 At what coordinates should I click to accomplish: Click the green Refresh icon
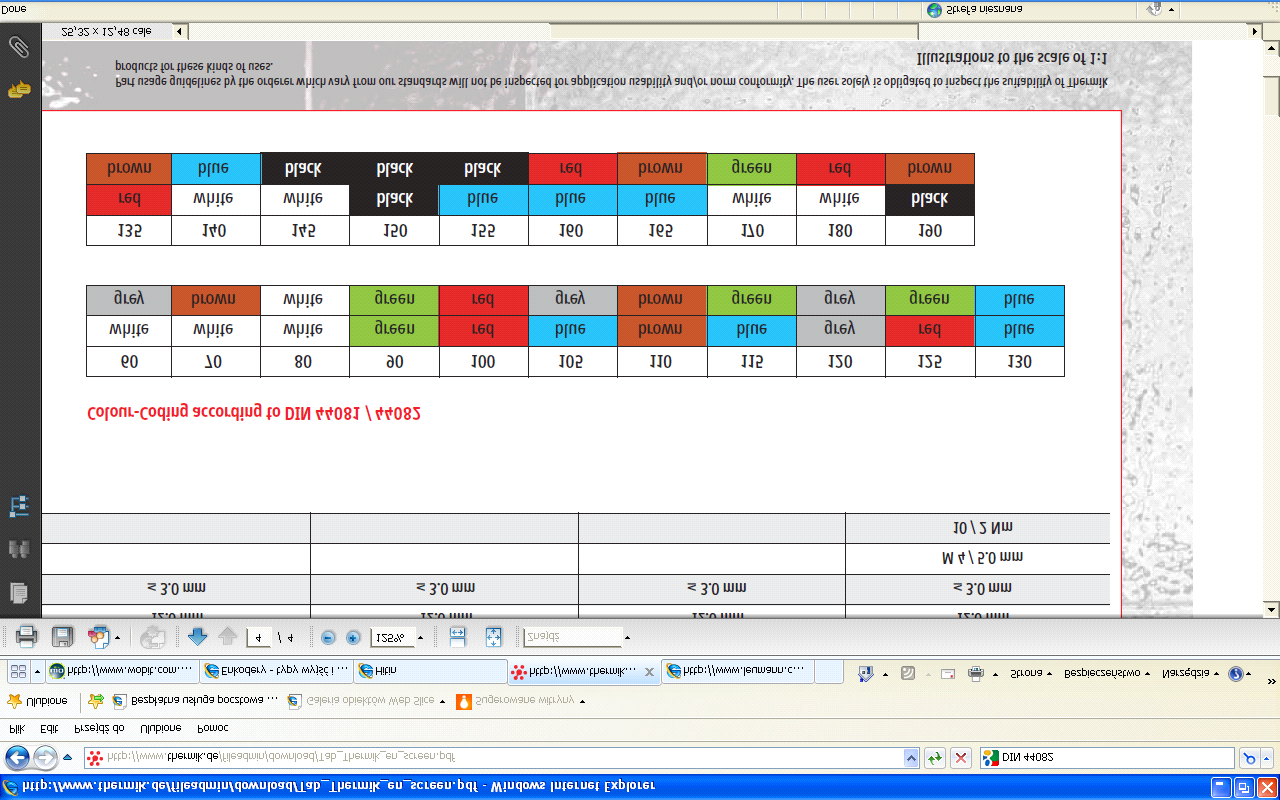[935, 757]
